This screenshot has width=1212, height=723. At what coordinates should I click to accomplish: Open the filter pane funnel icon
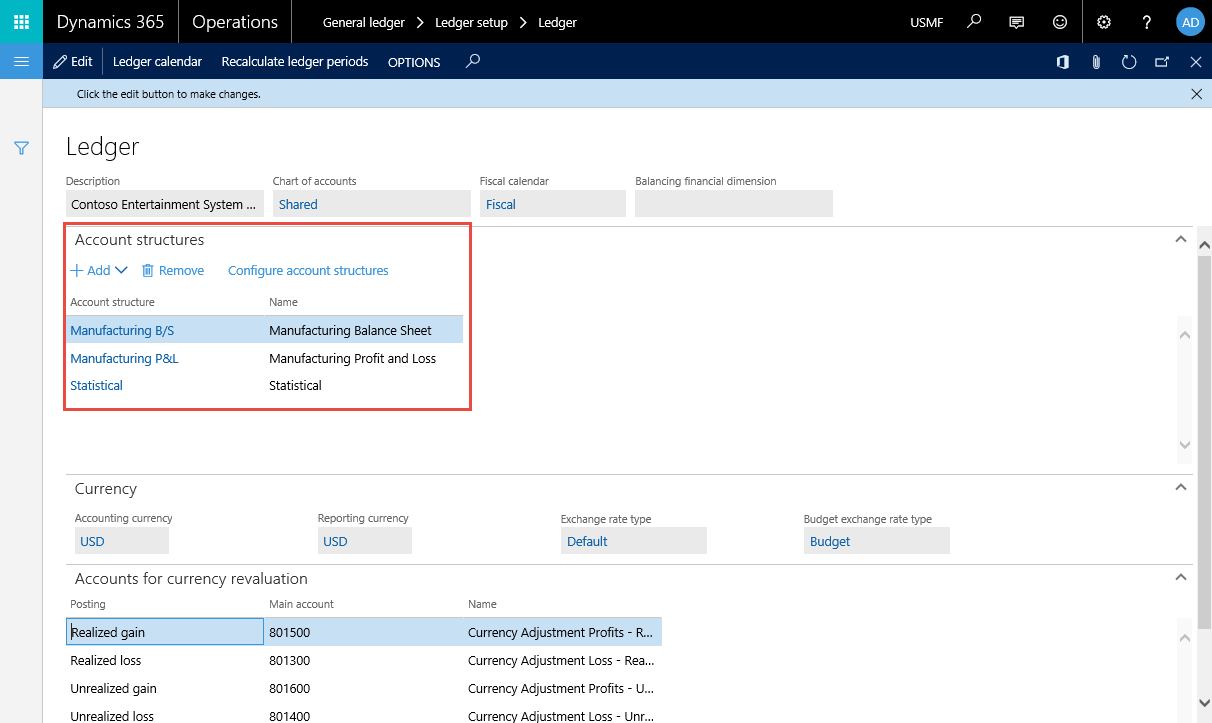pos(21,148)
